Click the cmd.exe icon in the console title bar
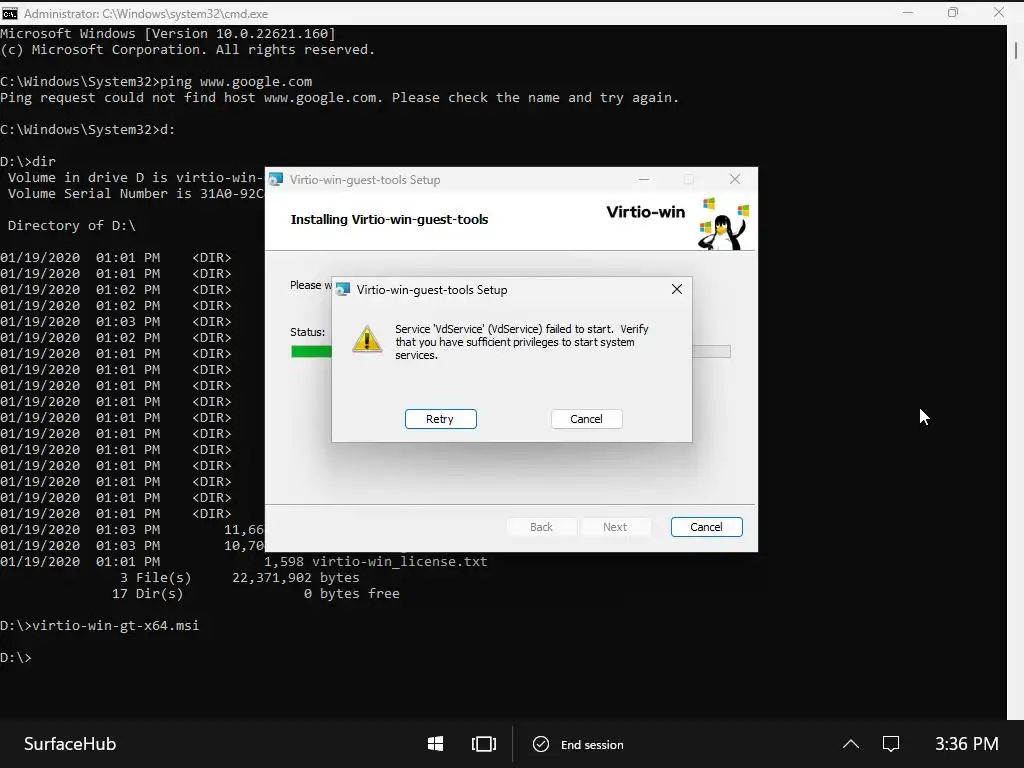Screen dimensions: 1024x768 [10, 13]
